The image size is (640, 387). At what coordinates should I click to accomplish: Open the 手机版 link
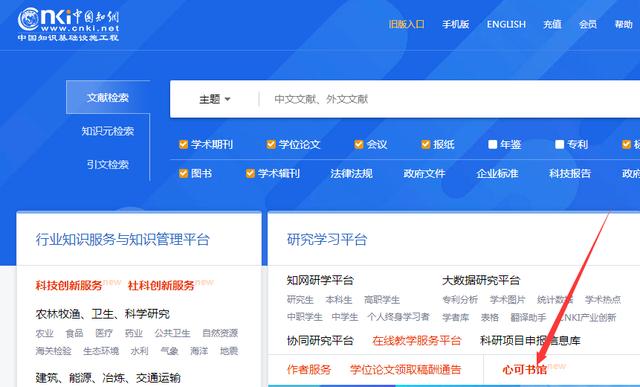point(456,24)
